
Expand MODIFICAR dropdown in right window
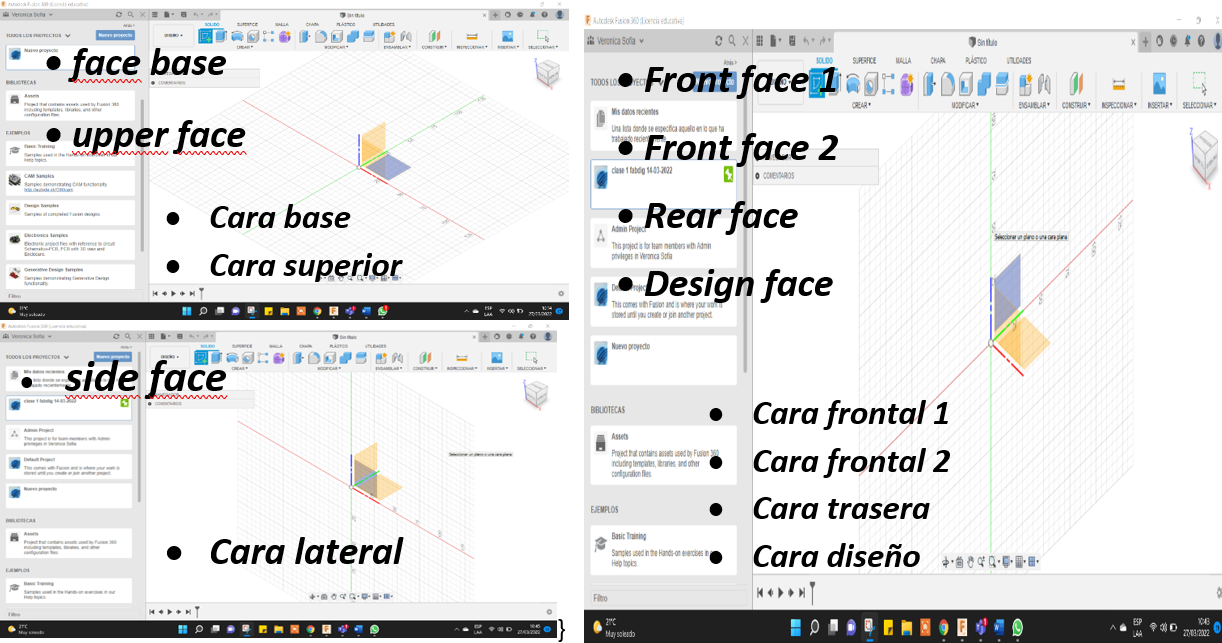pyautogui.click(x=966, y=105)
